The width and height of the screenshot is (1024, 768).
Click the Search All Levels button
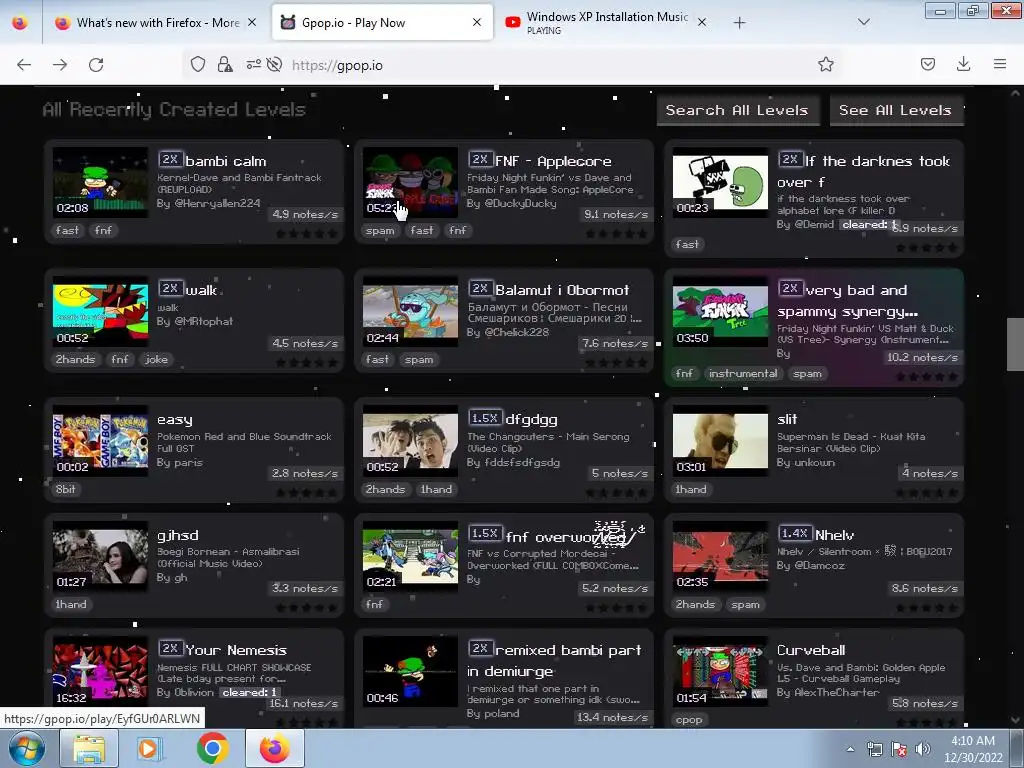(x=737, y=110)
